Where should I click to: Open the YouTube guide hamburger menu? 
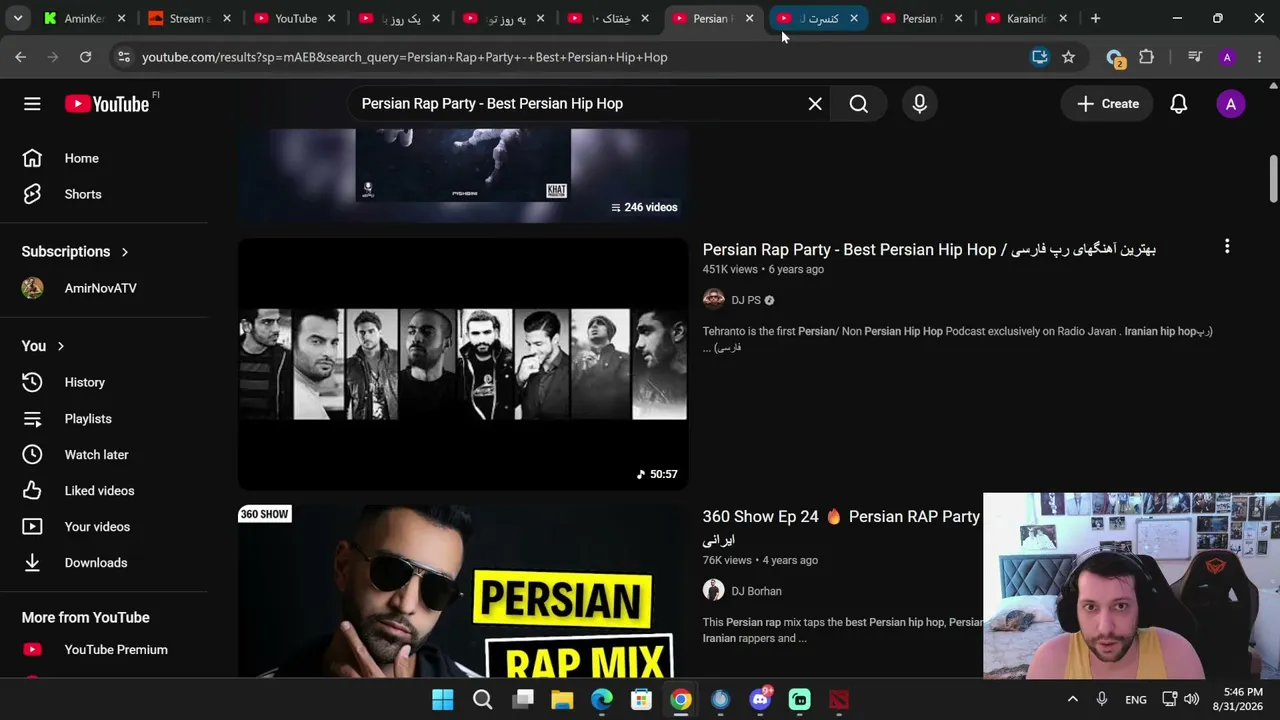[32, 104]
